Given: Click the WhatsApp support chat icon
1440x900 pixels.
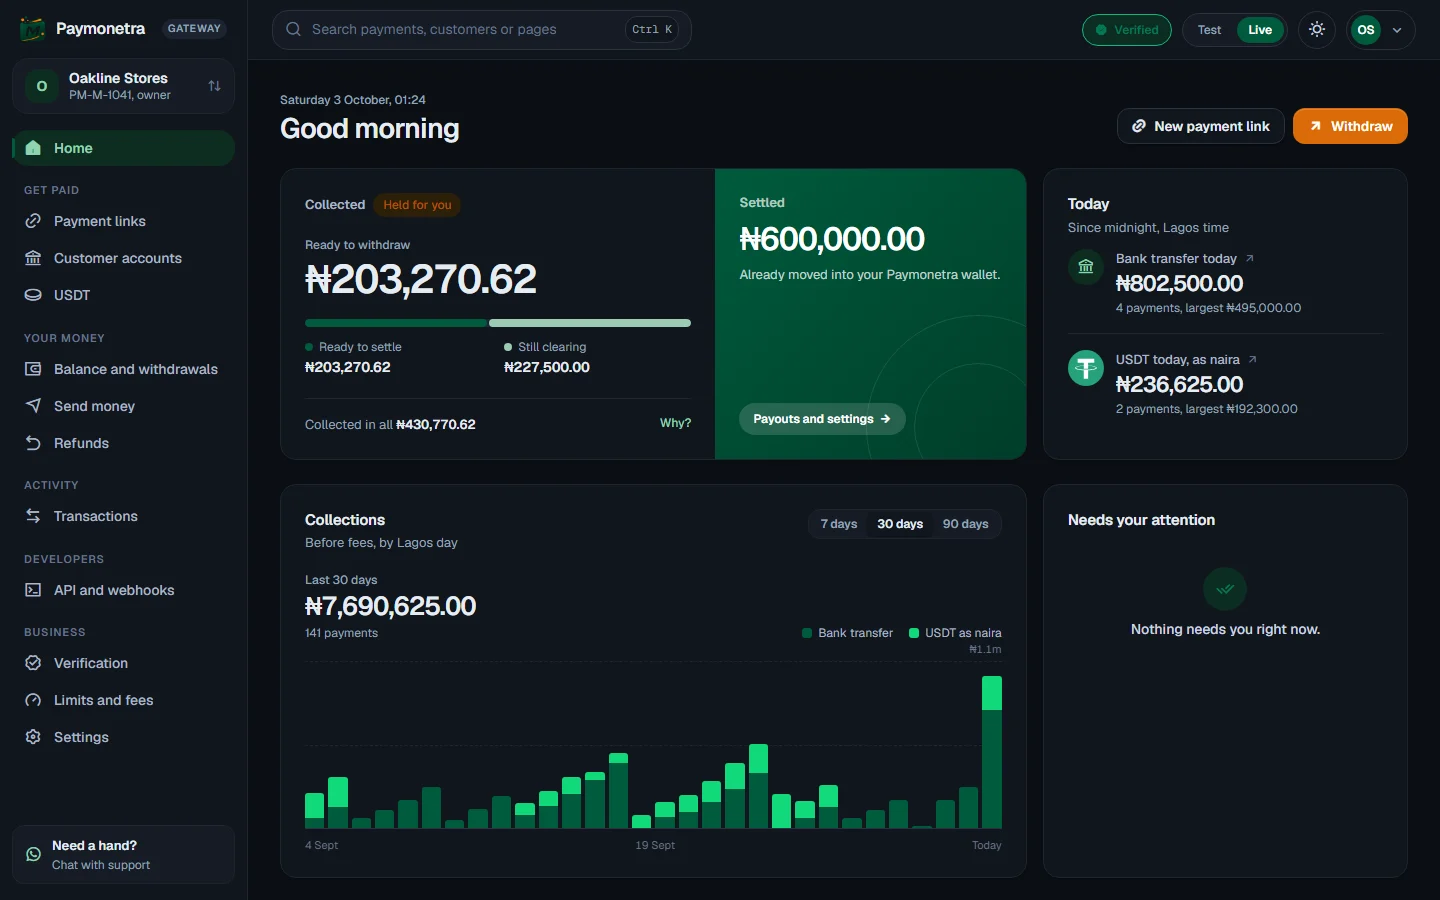Looking at the screenshot, I should tap(33, 854).
